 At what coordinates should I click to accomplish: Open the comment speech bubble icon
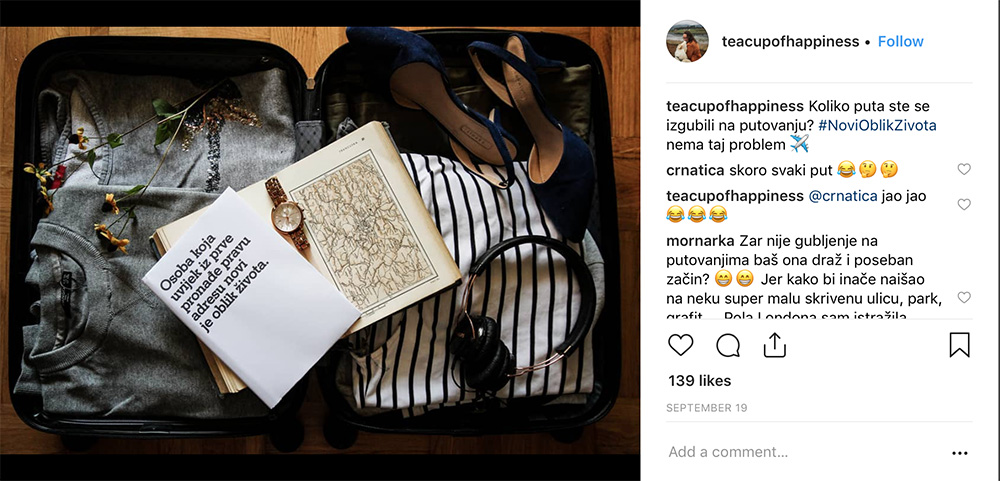coord(728,345)
